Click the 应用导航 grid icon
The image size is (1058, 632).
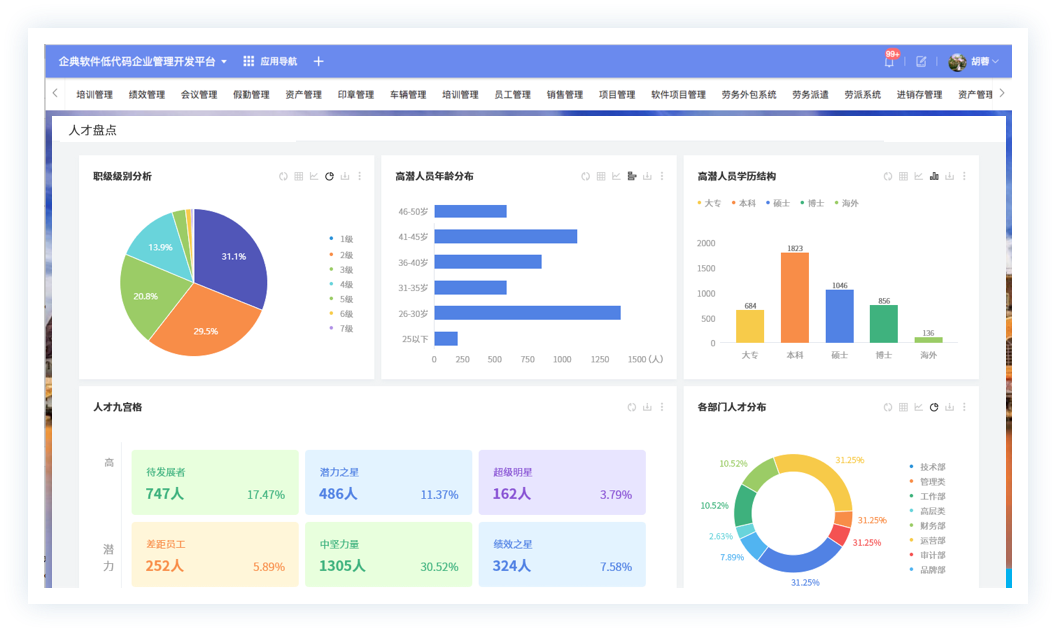[249, 61]
